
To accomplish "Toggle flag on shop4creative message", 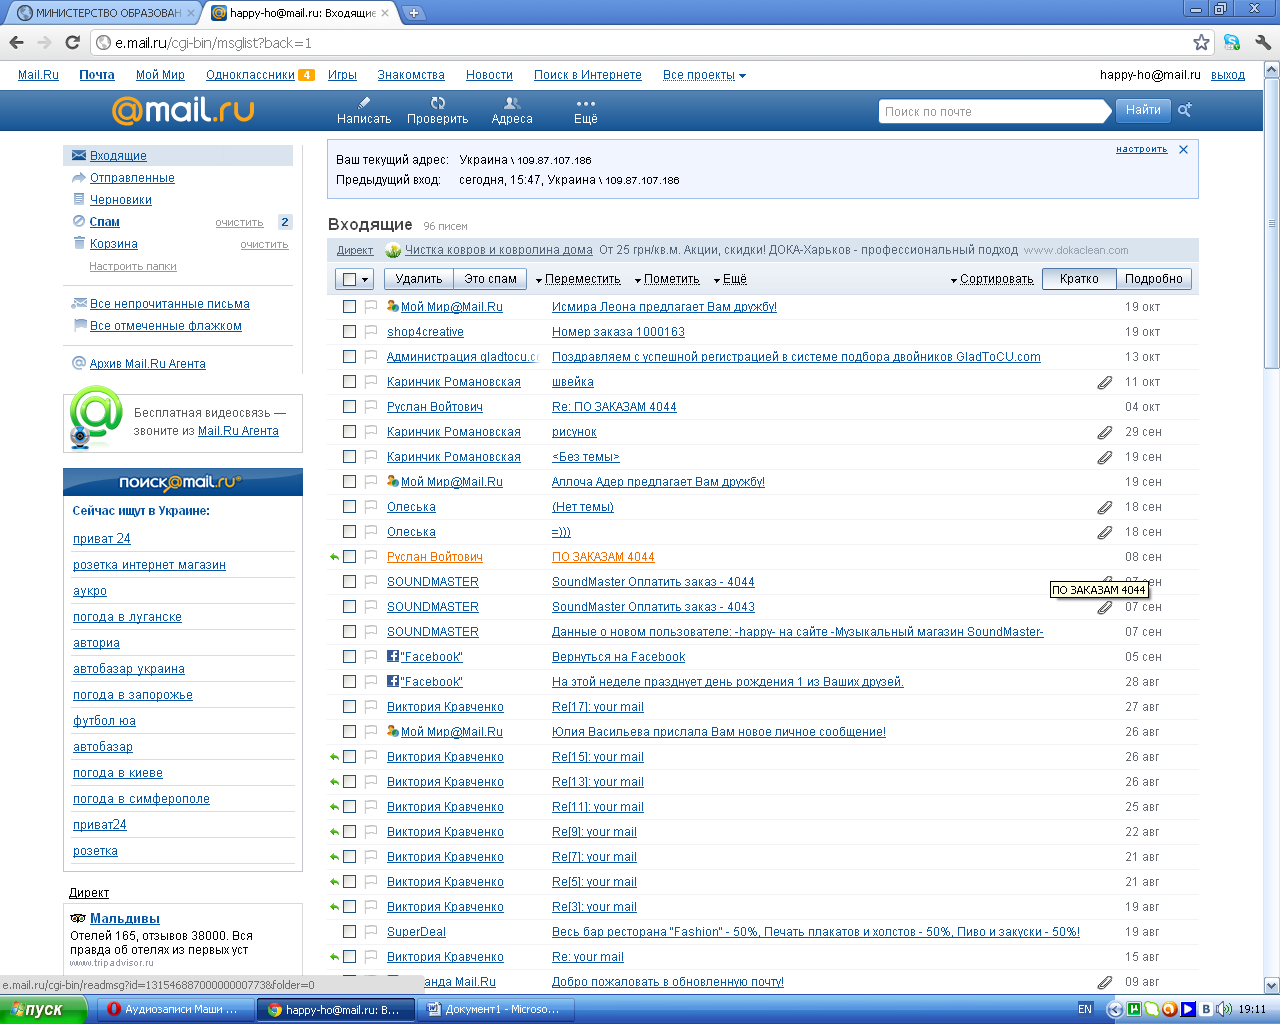I will coord(370,332).
